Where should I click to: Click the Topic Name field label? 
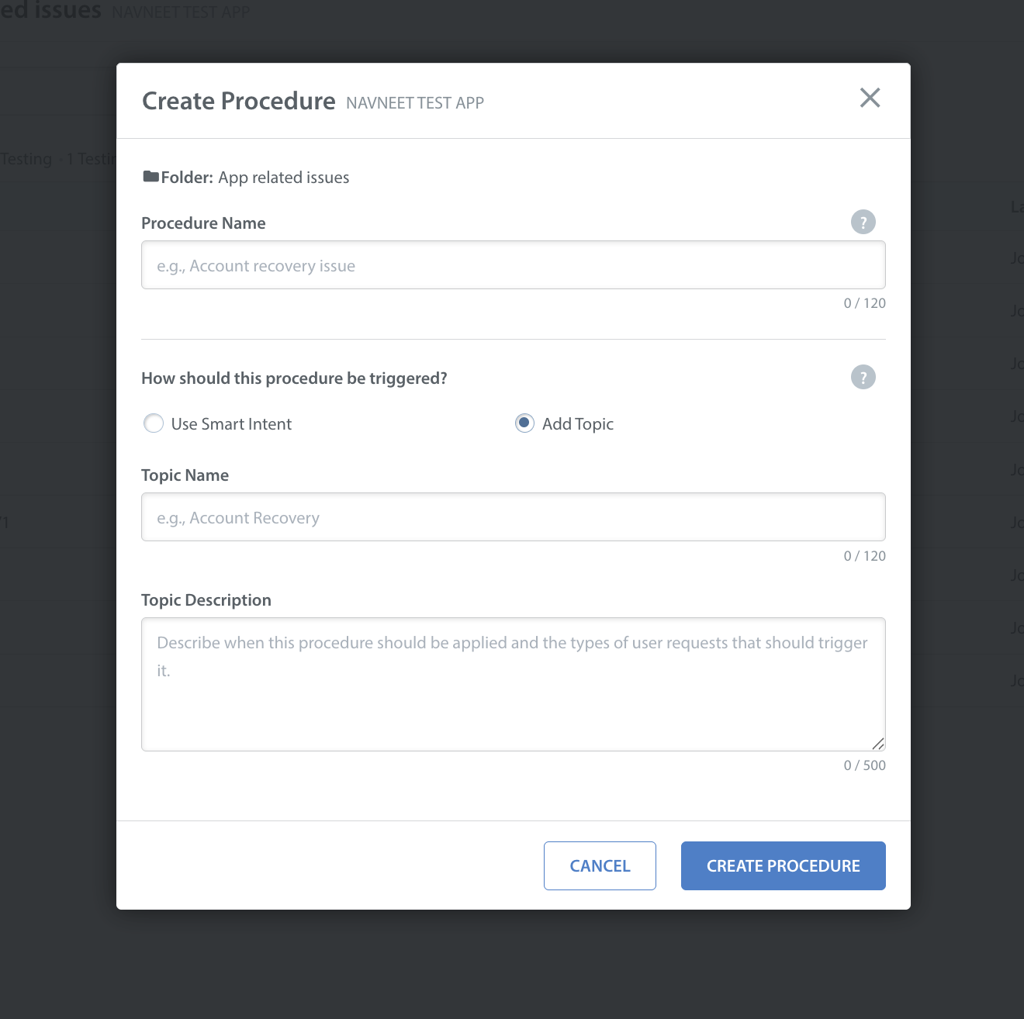[185, 475]
